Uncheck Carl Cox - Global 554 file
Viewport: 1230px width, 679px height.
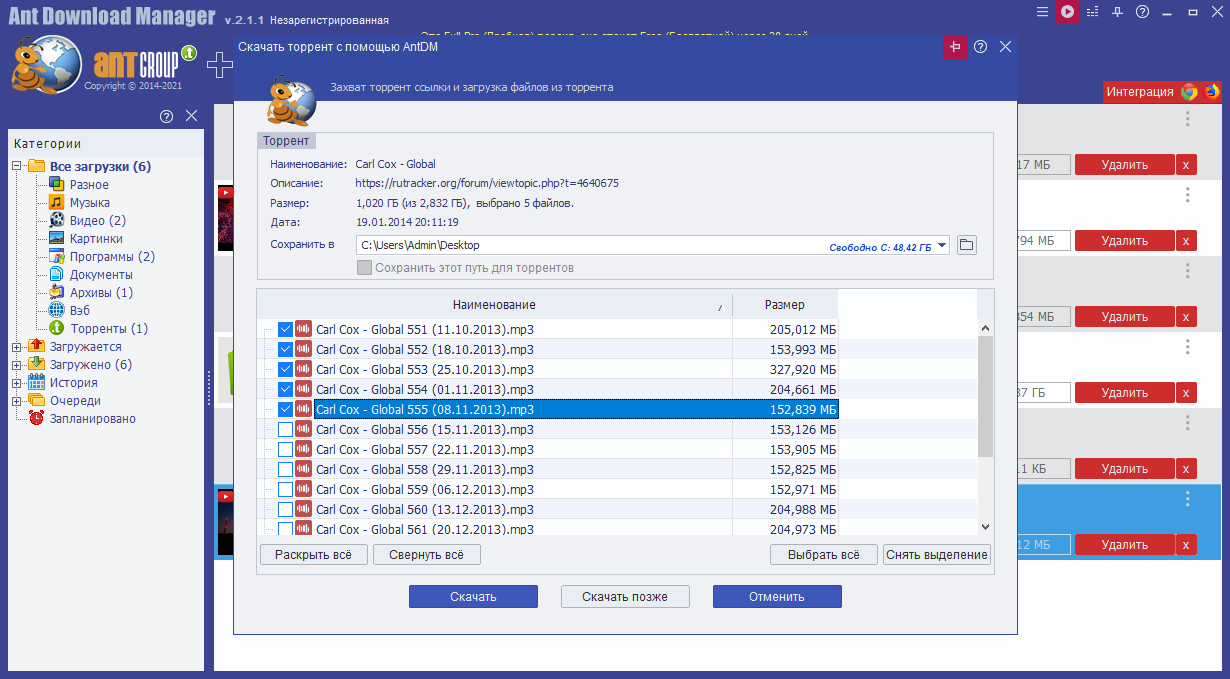coord(286,389)
